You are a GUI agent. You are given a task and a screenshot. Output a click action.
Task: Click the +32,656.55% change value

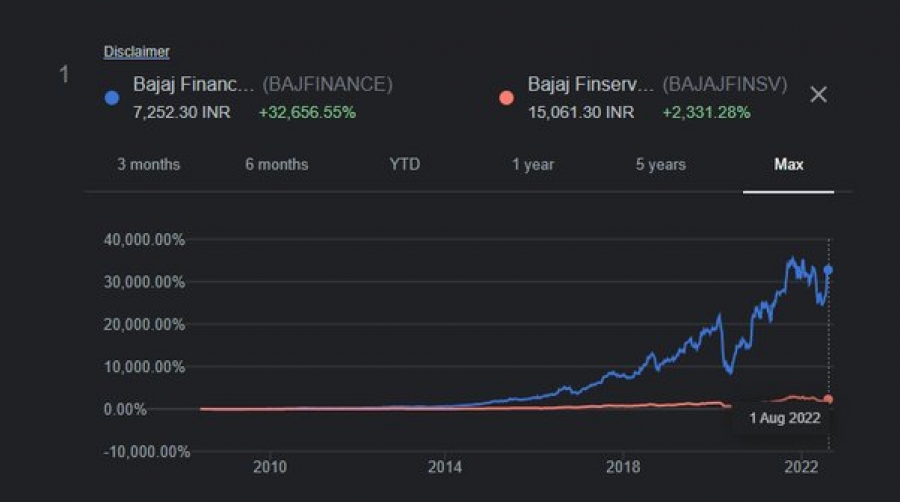point(307,112)
